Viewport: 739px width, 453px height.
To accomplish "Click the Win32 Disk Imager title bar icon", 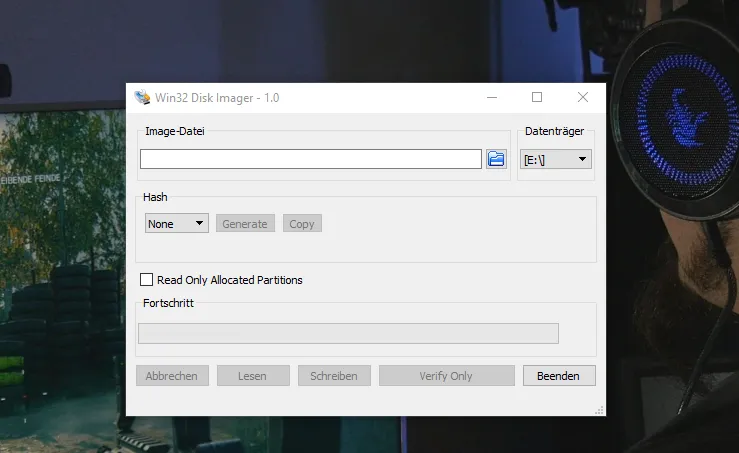I will coord(142,97).
